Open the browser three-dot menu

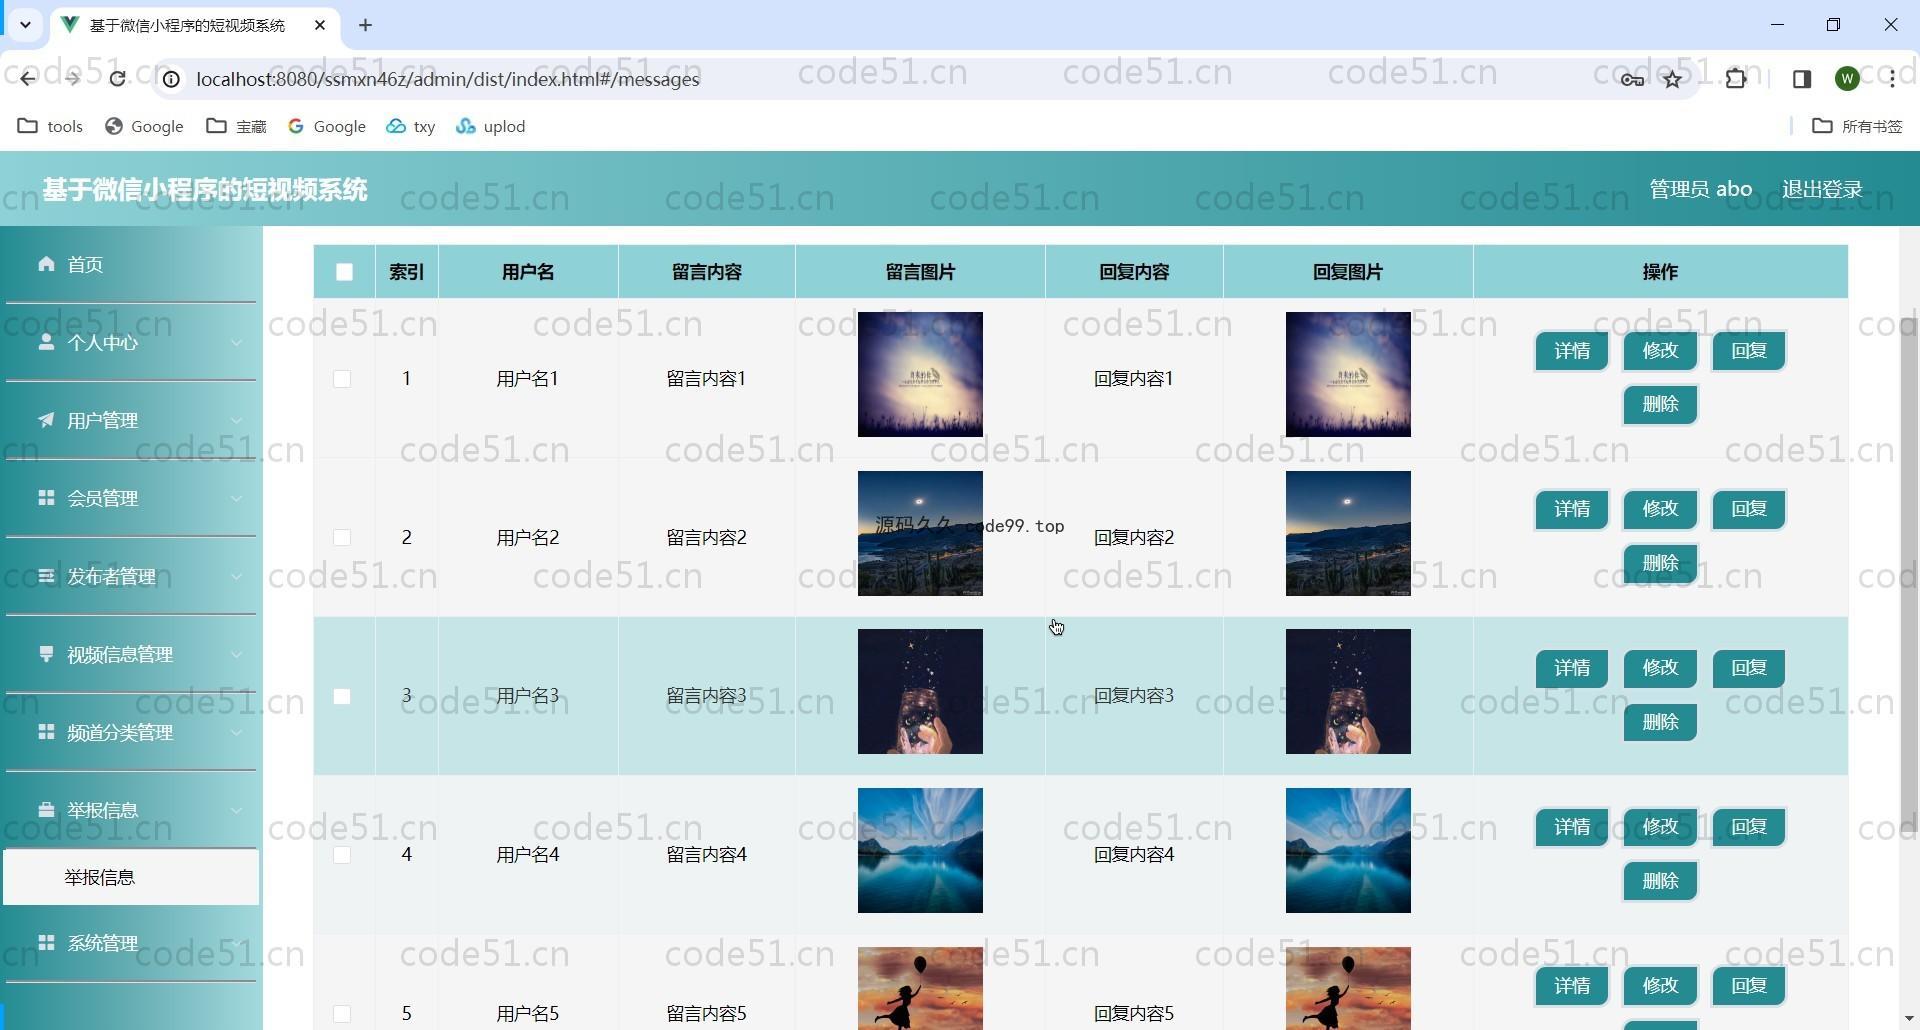[x=1892, y=79]
